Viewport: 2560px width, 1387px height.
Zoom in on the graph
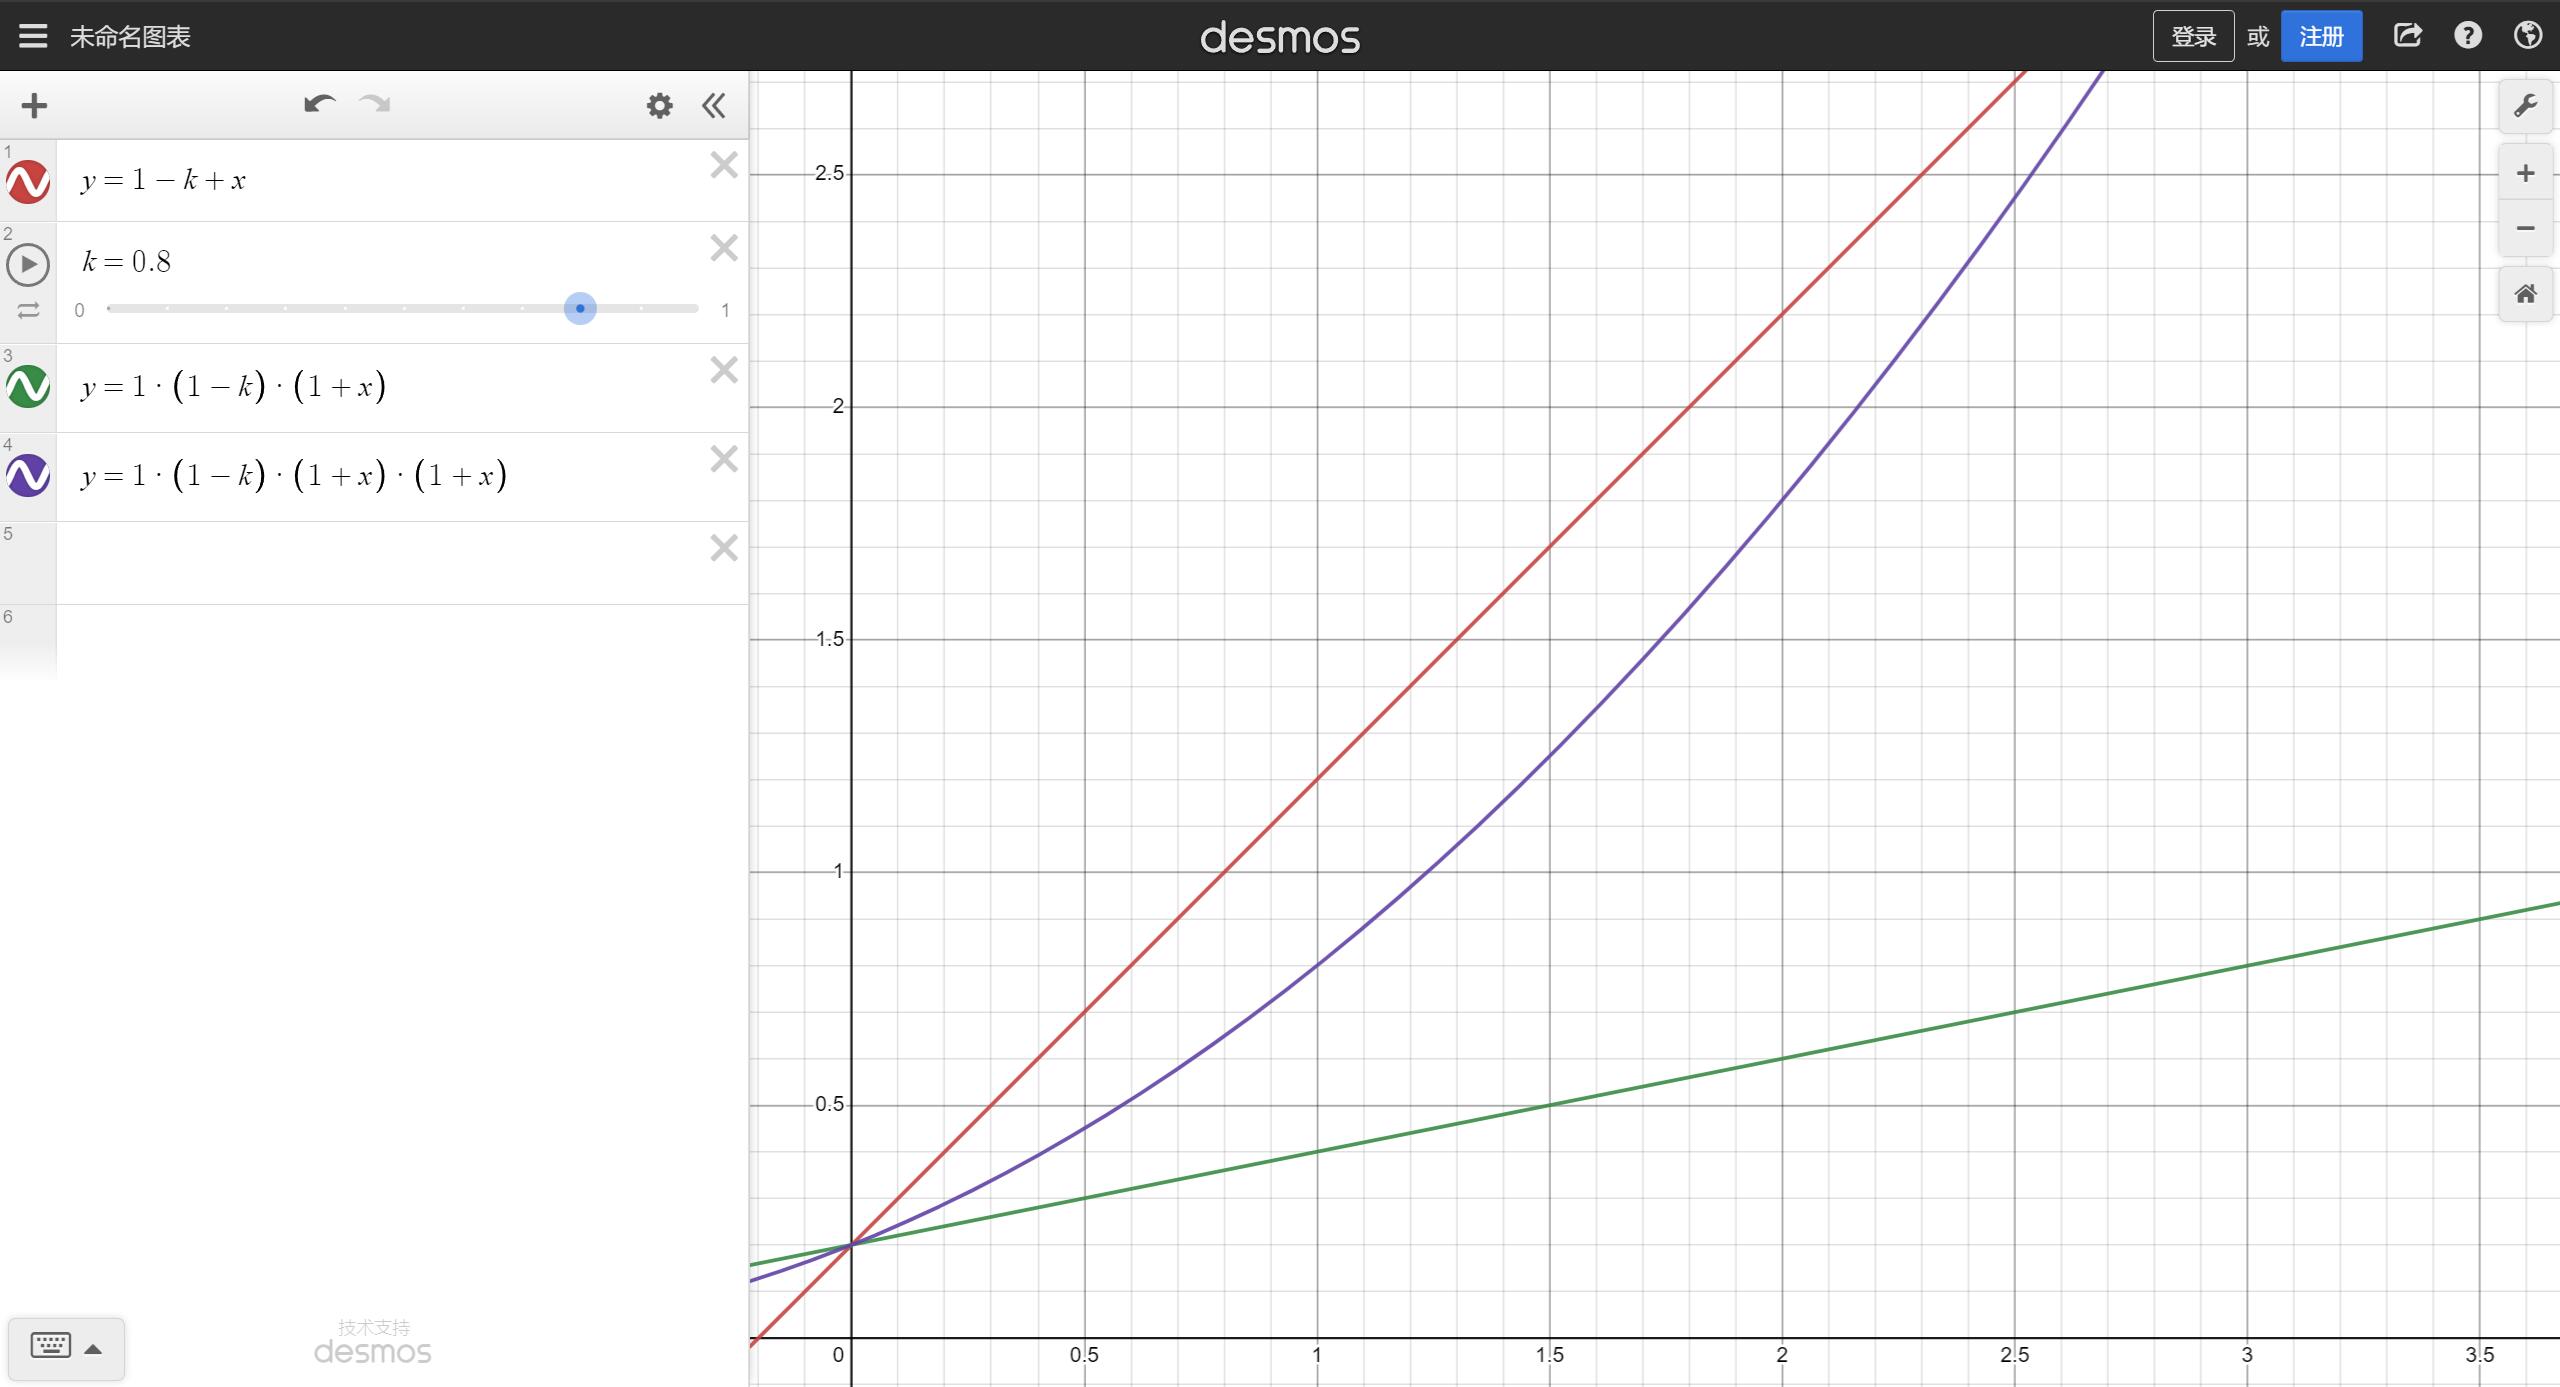coord(2525,174)
